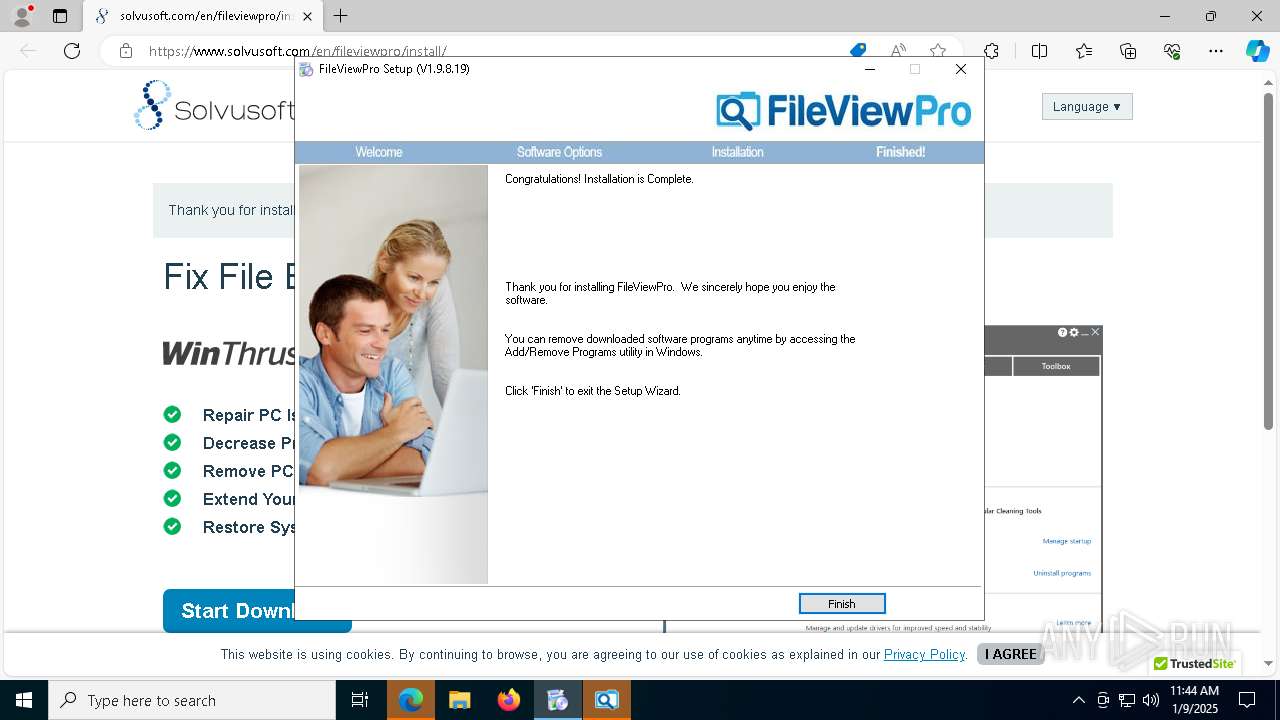
Task: Open the Welcome step tab in setup
Action: [379, 152]
